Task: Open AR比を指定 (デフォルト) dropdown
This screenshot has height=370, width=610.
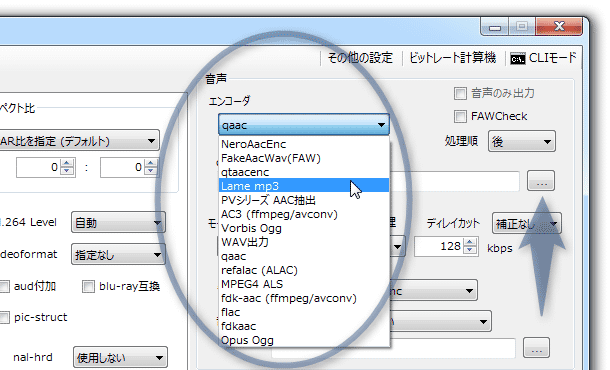Action: pyautogui.click(x=79, y=141)
